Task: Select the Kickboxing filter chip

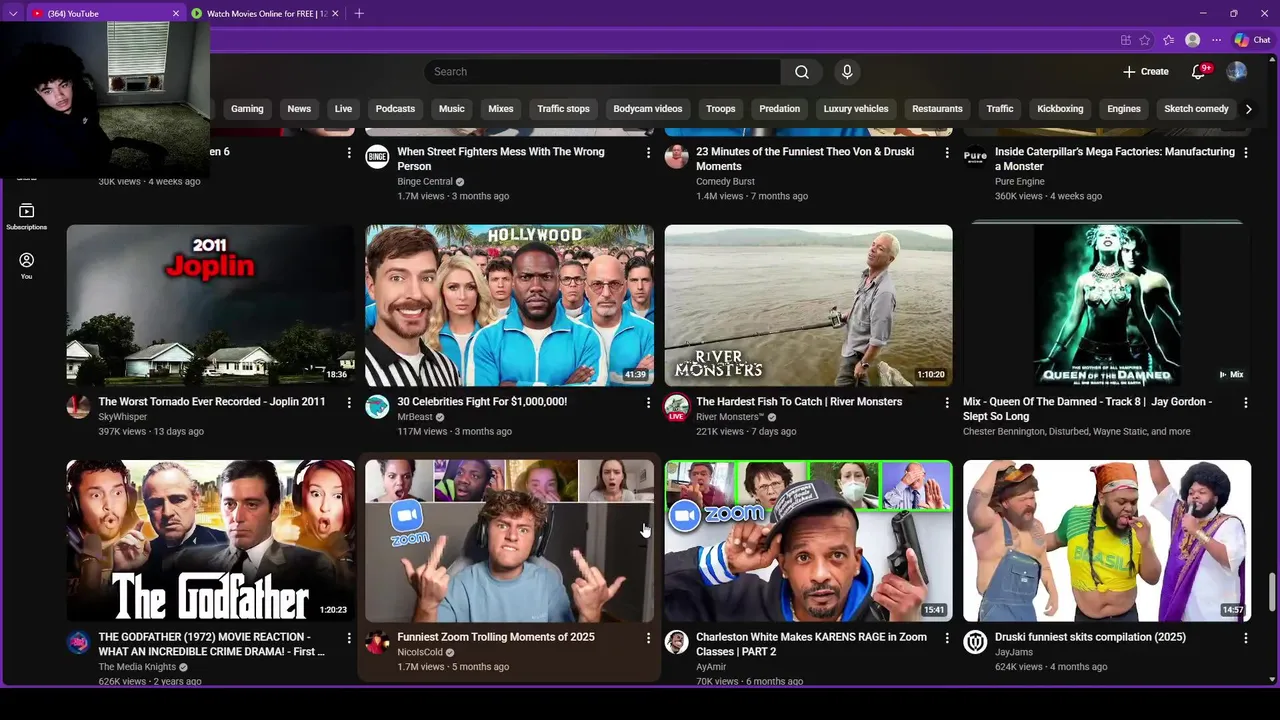Action: [1060, 109]
